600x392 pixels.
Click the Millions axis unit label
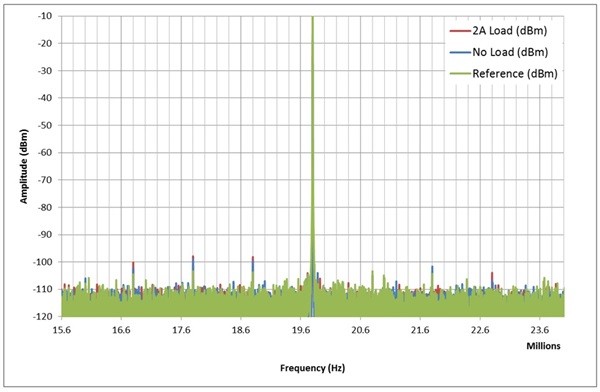543,346
